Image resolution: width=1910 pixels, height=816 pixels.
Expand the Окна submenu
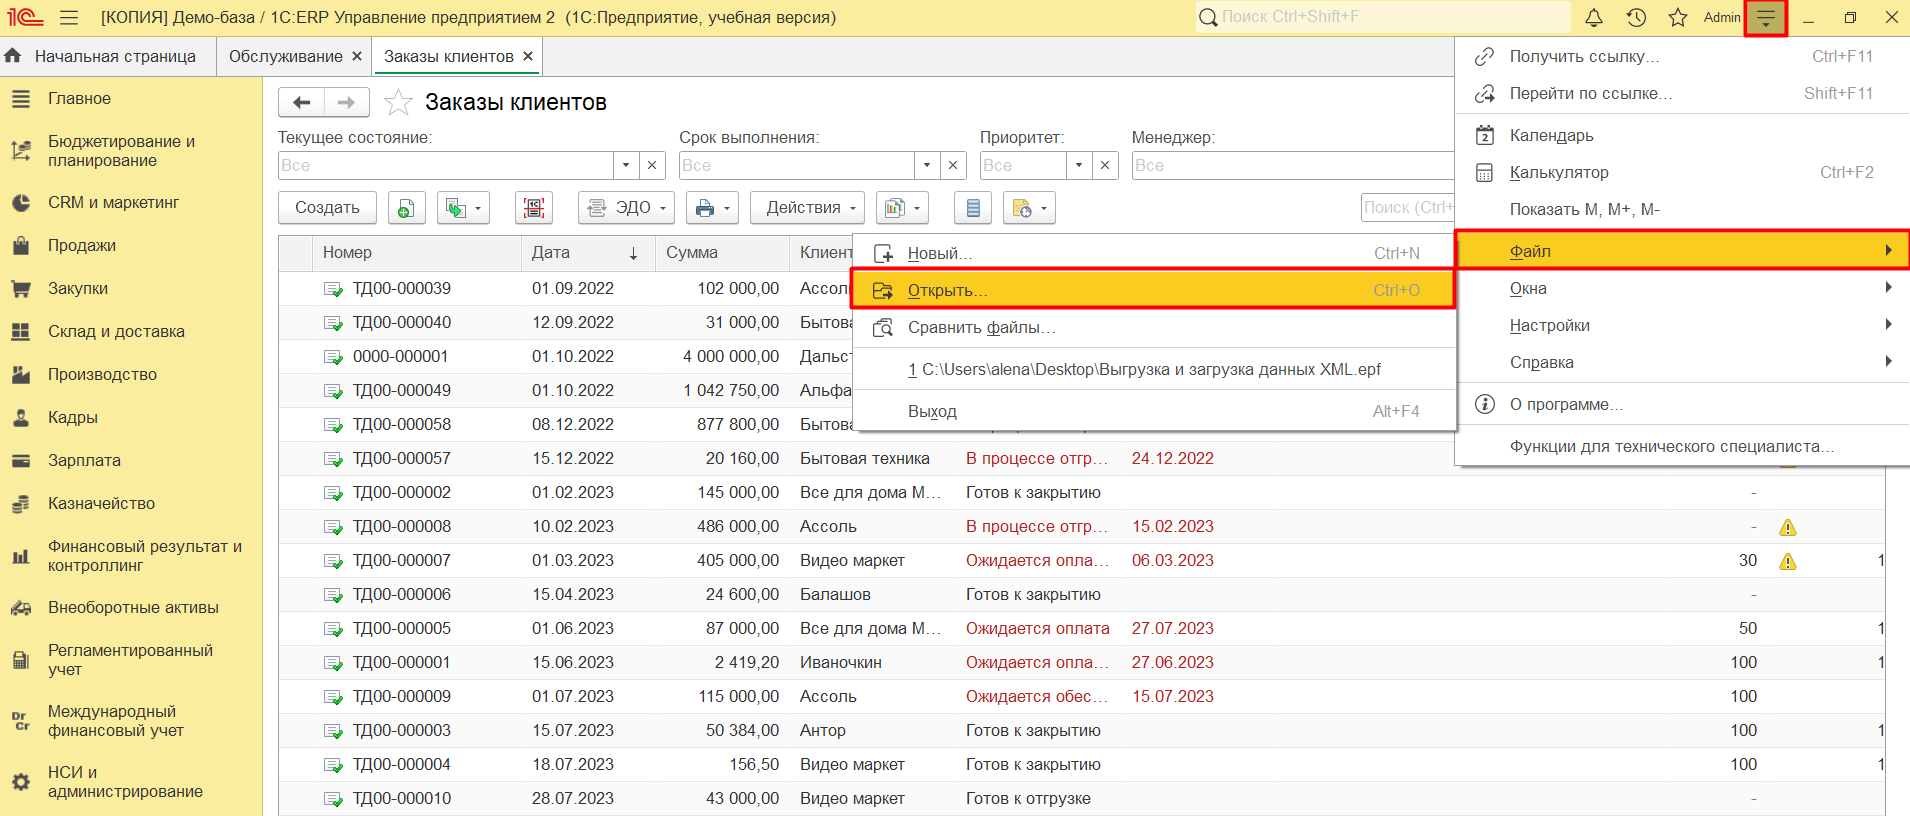1682,288
